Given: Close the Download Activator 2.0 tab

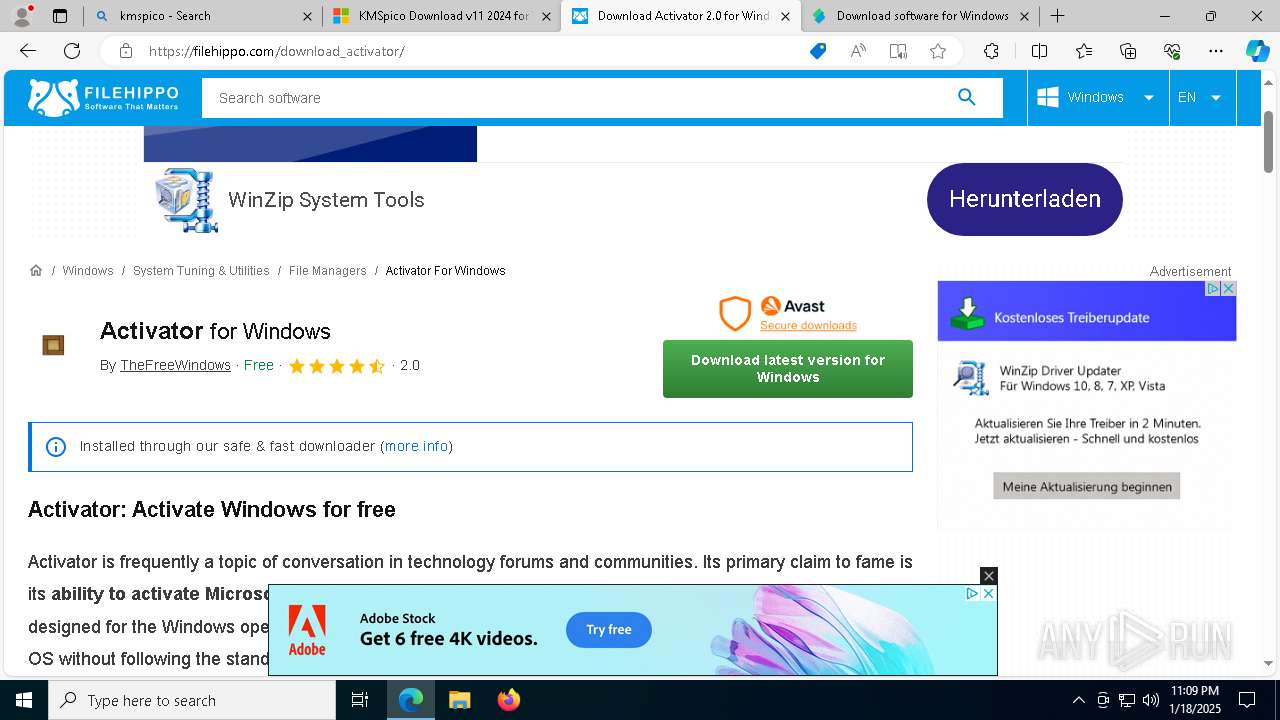Looking at the screenshot, I should pyautogui.click(x=785, y=16).
